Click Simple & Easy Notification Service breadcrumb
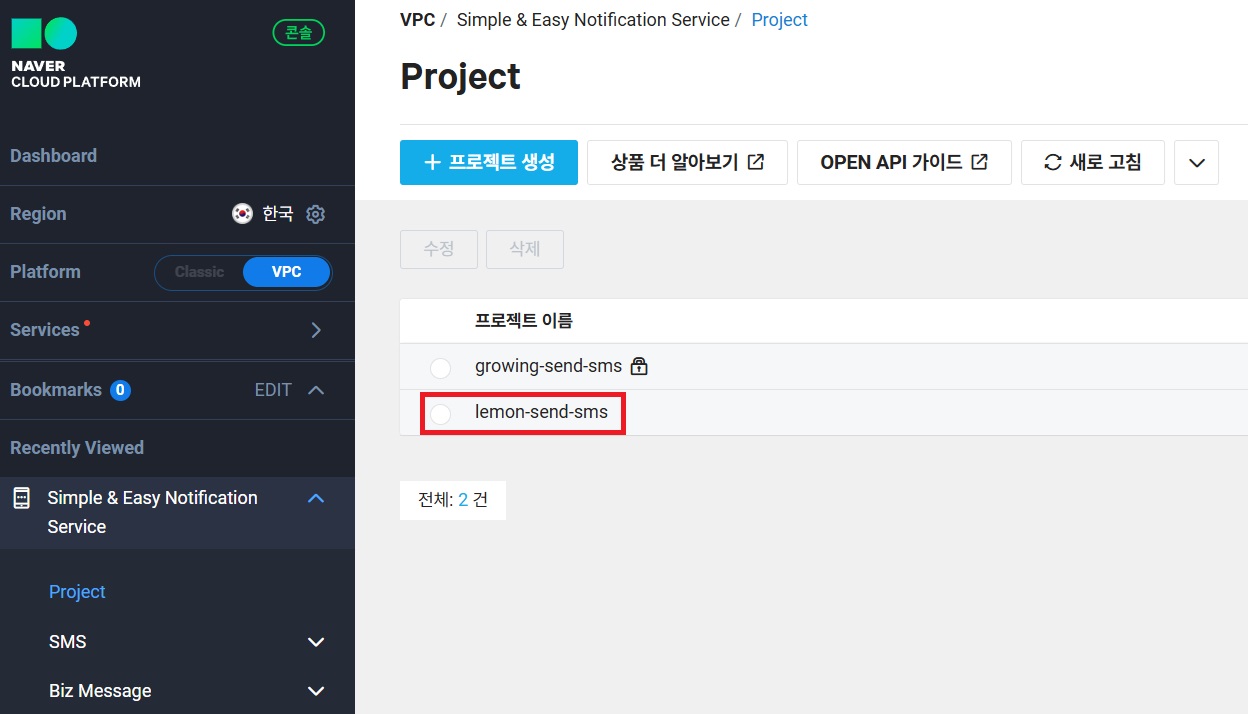 593,20
